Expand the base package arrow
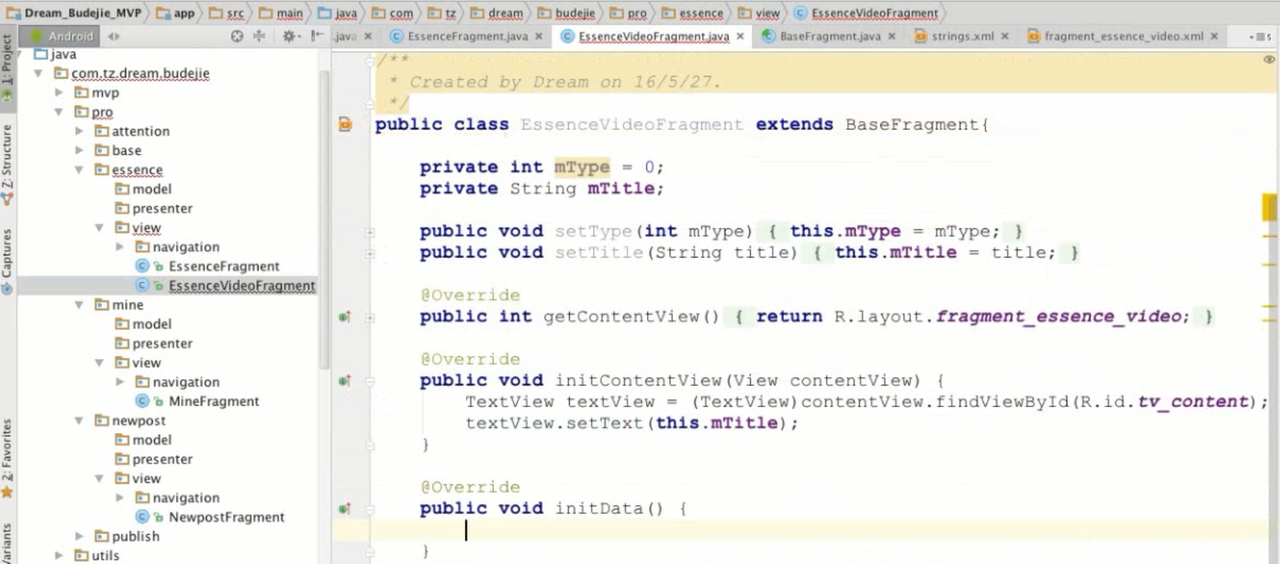Image resolution: width=1280 pixels, height=564 pixels. point(80,150)
